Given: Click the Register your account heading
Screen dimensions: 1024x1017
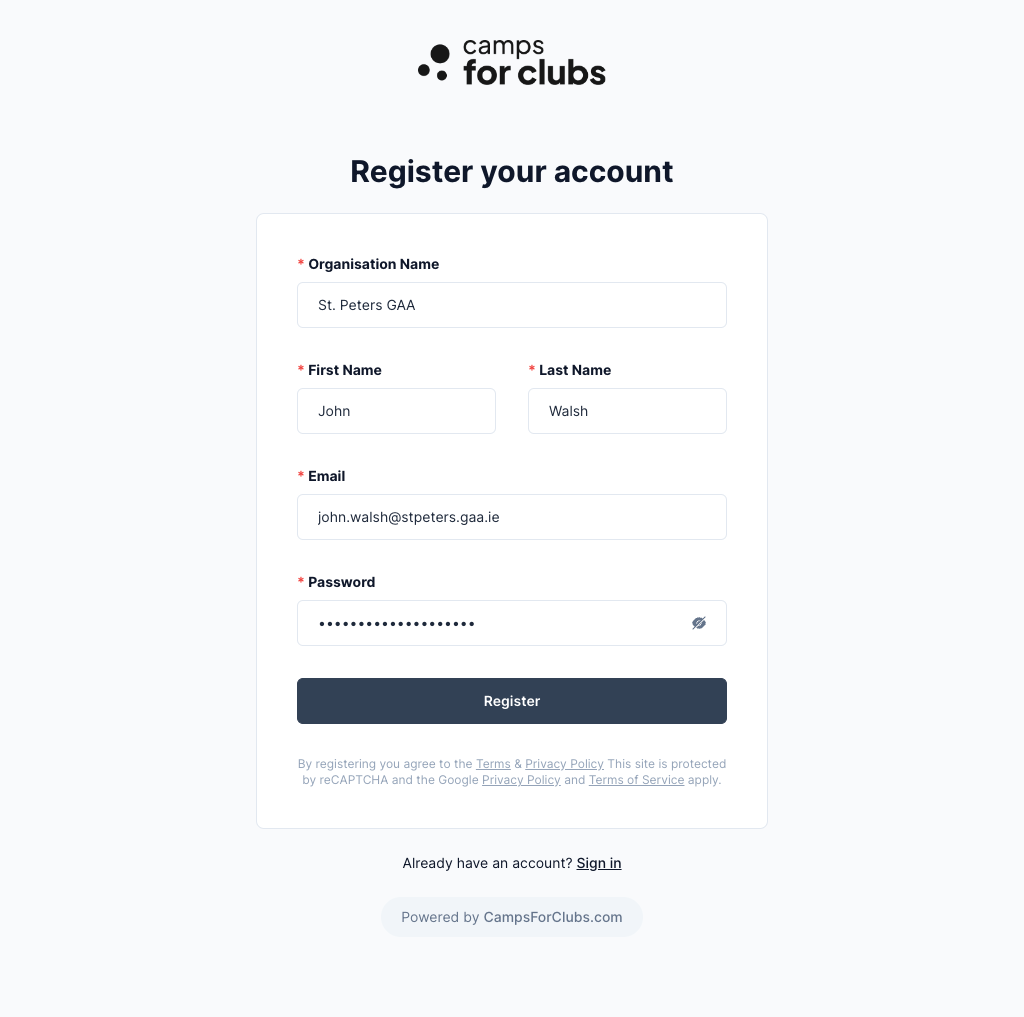Looking at the screenshot, I should pos(512,172).
